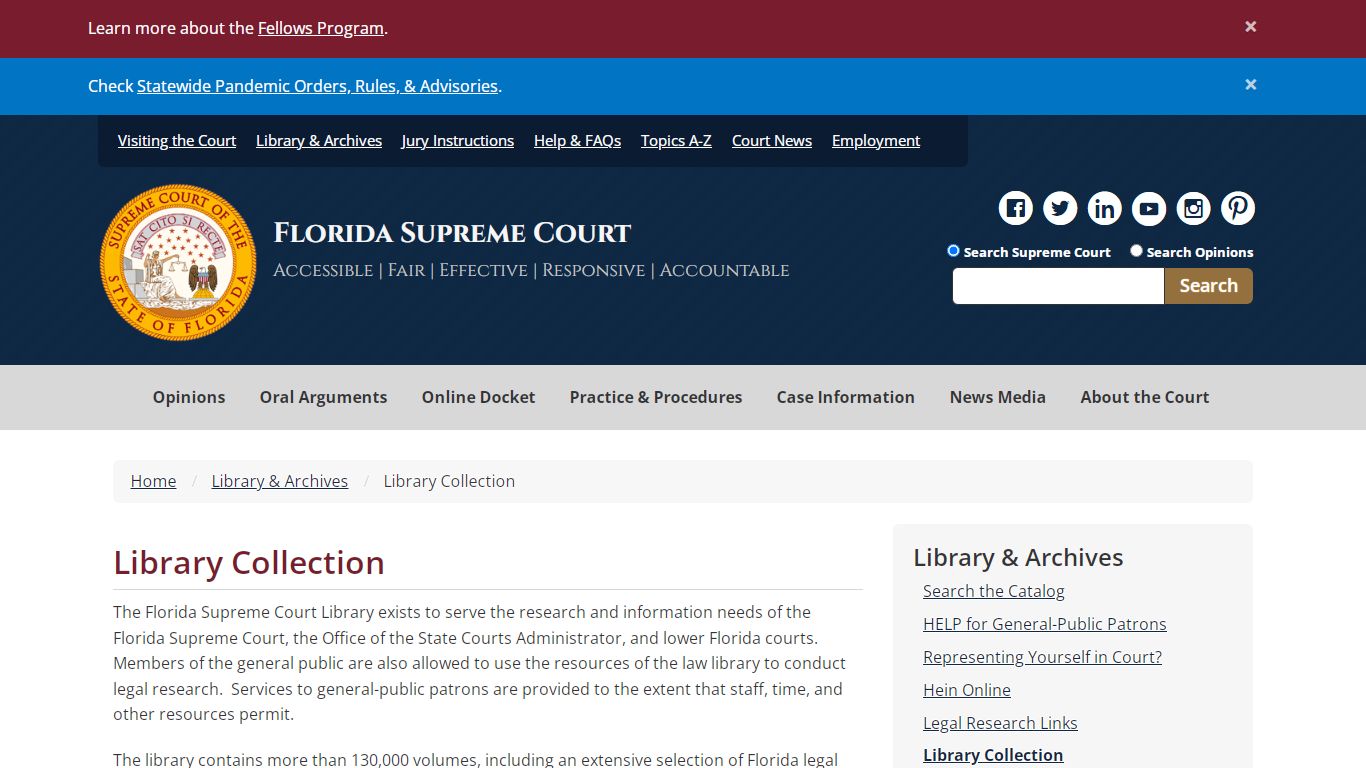Open the LinkedIn social icon
Image resolution: width=1366 pixels, height=768 pixels.
(x=1105, y=208)
